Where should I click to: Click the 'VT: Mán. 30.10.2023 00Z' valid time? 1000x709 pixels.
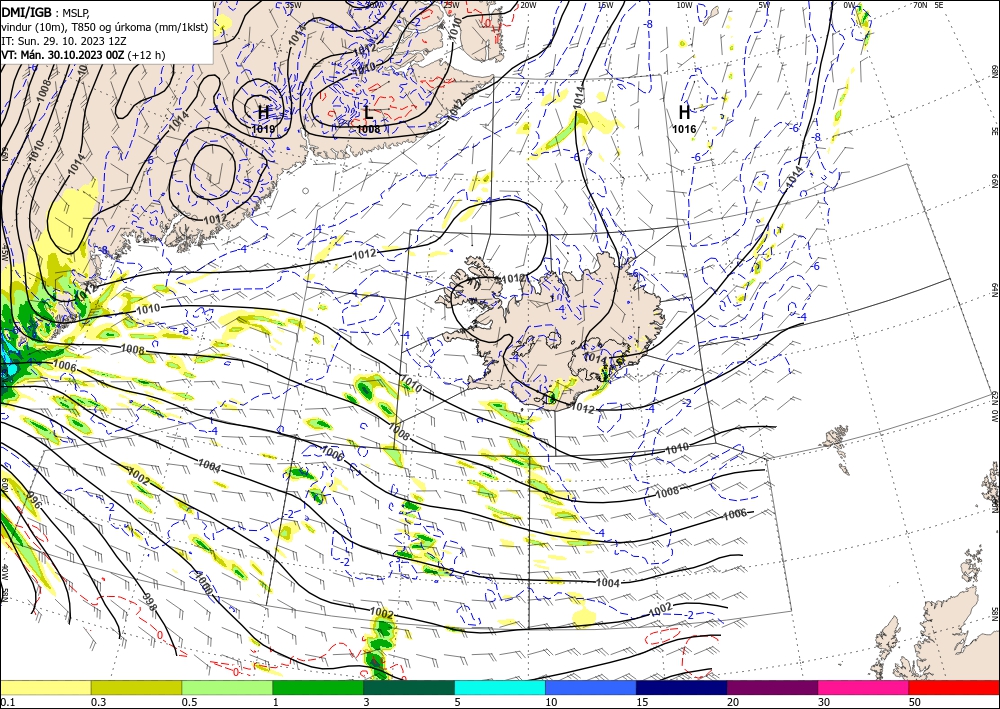click(63, 55)
